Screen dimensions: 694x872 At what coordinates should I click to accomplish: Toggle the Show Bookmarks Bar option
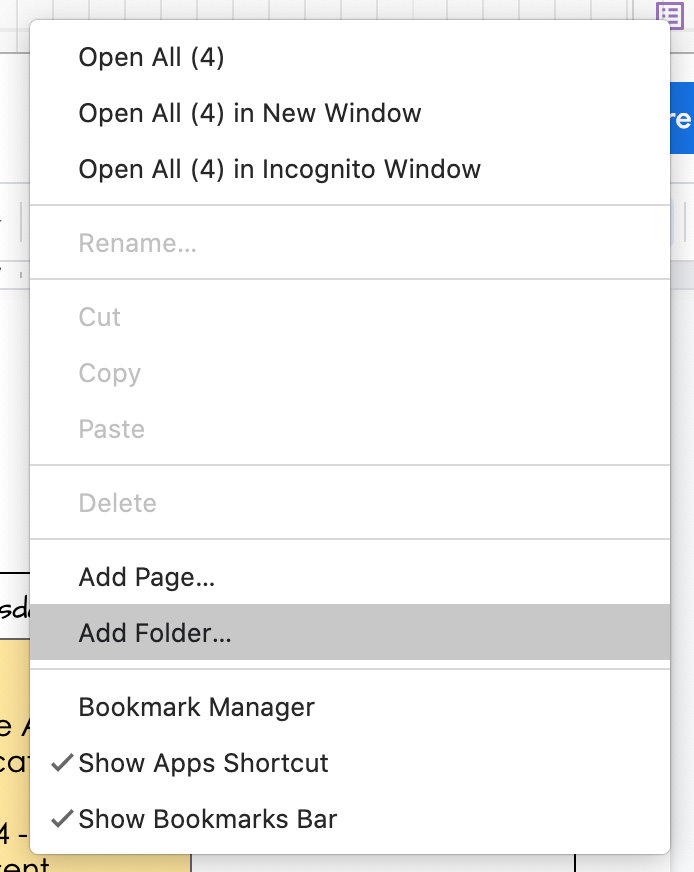click(207, 819)
